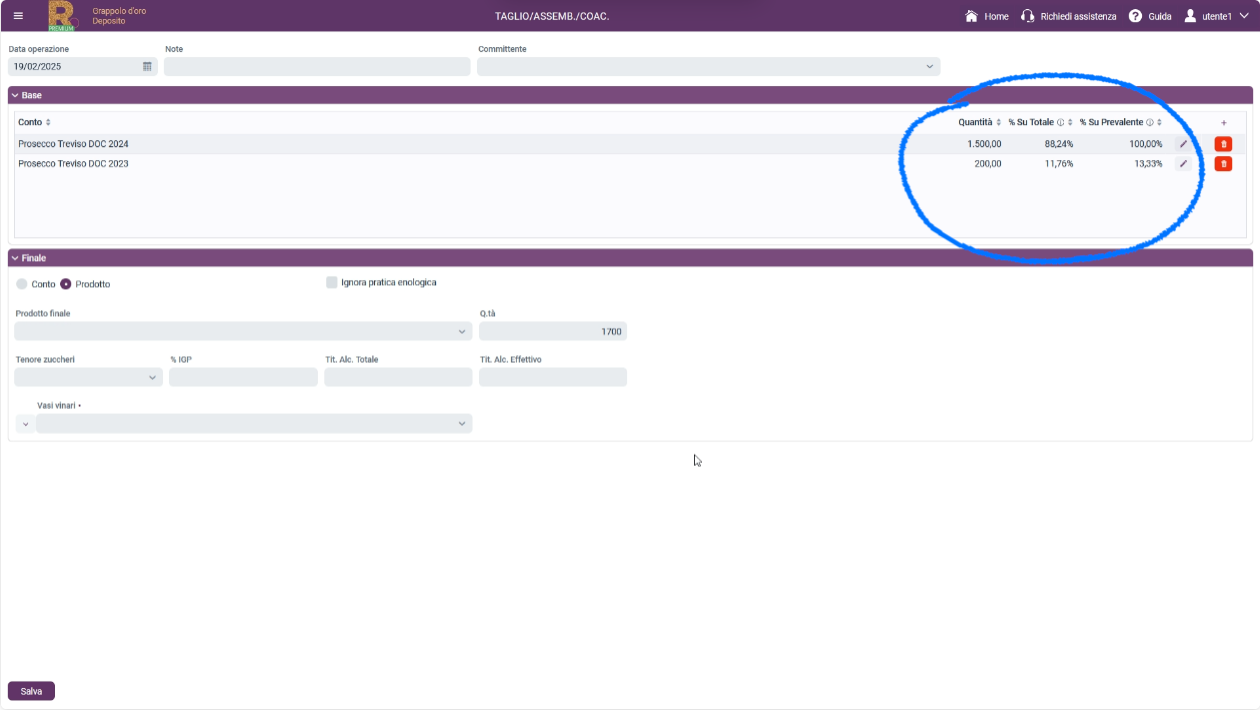Click the Tit. Alc. Totale field
Viewport: 1260px width, 710px height.
pyautogui.click(x=398, y=377)
